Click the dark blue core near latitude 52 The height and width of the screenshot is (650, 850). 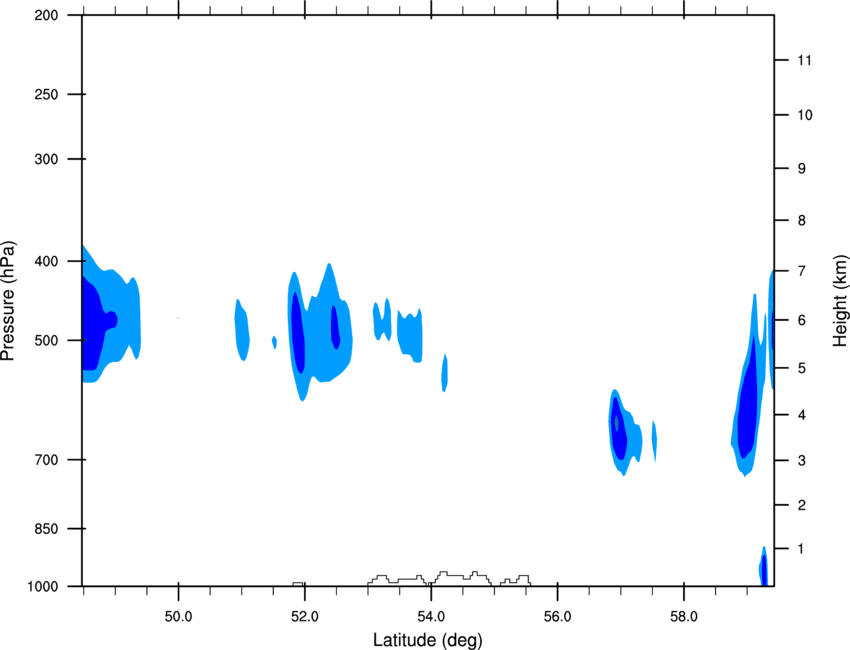click(x=298, y=332)
